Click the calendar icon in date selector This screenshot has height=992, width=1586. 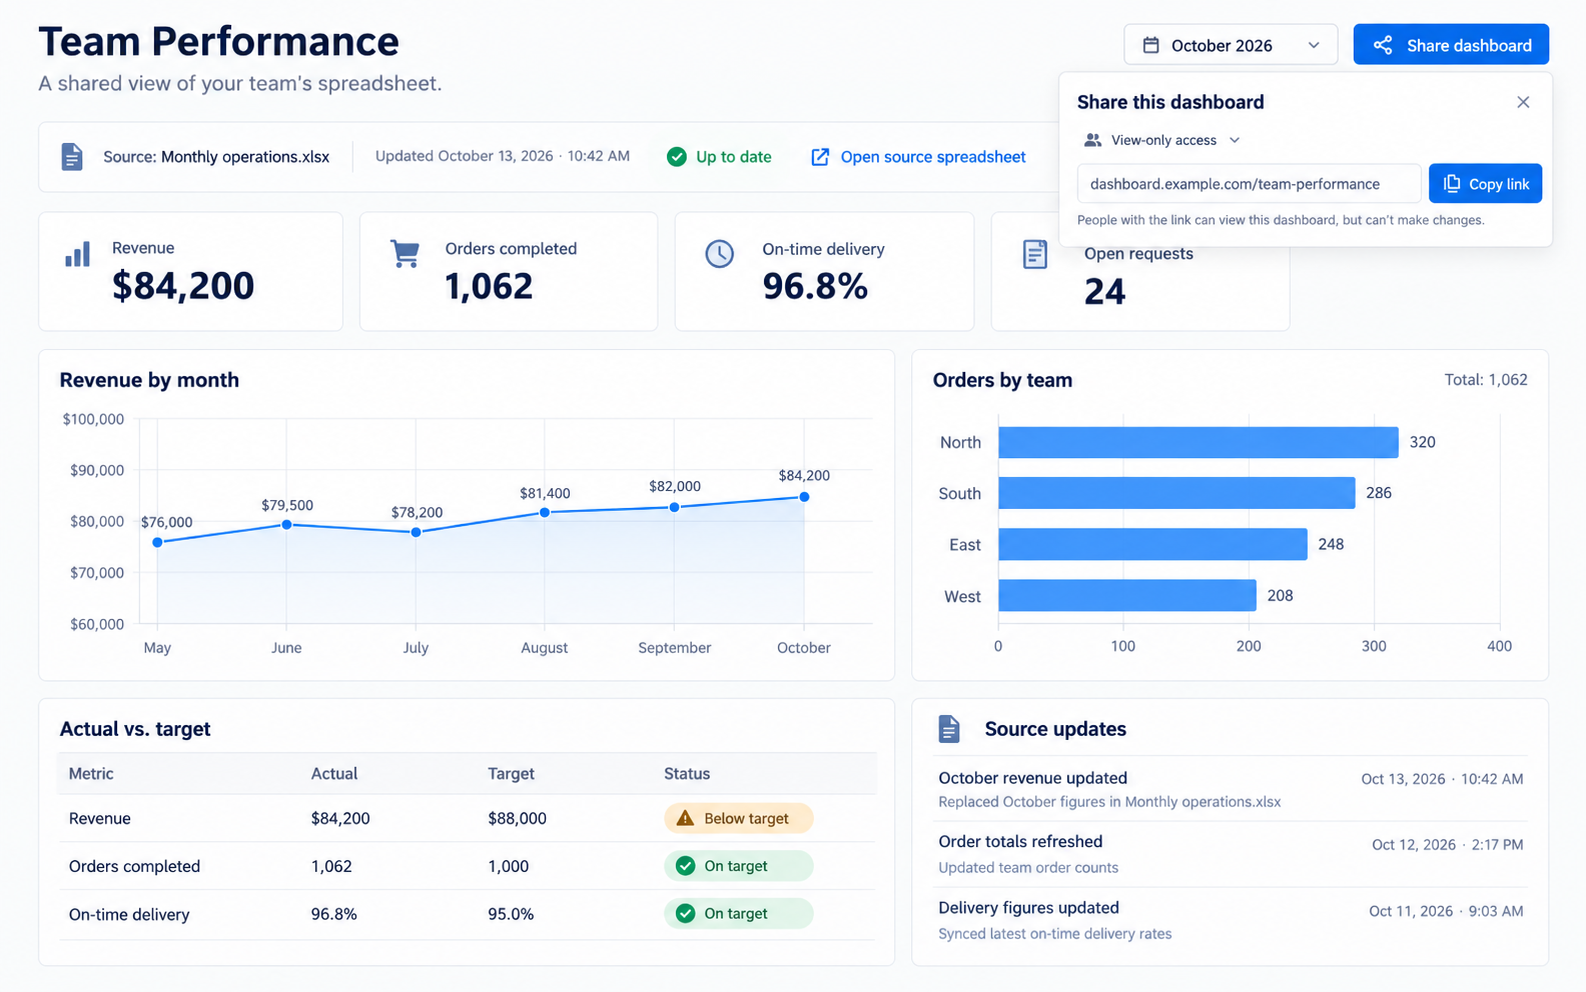[x=1151, y=45]
